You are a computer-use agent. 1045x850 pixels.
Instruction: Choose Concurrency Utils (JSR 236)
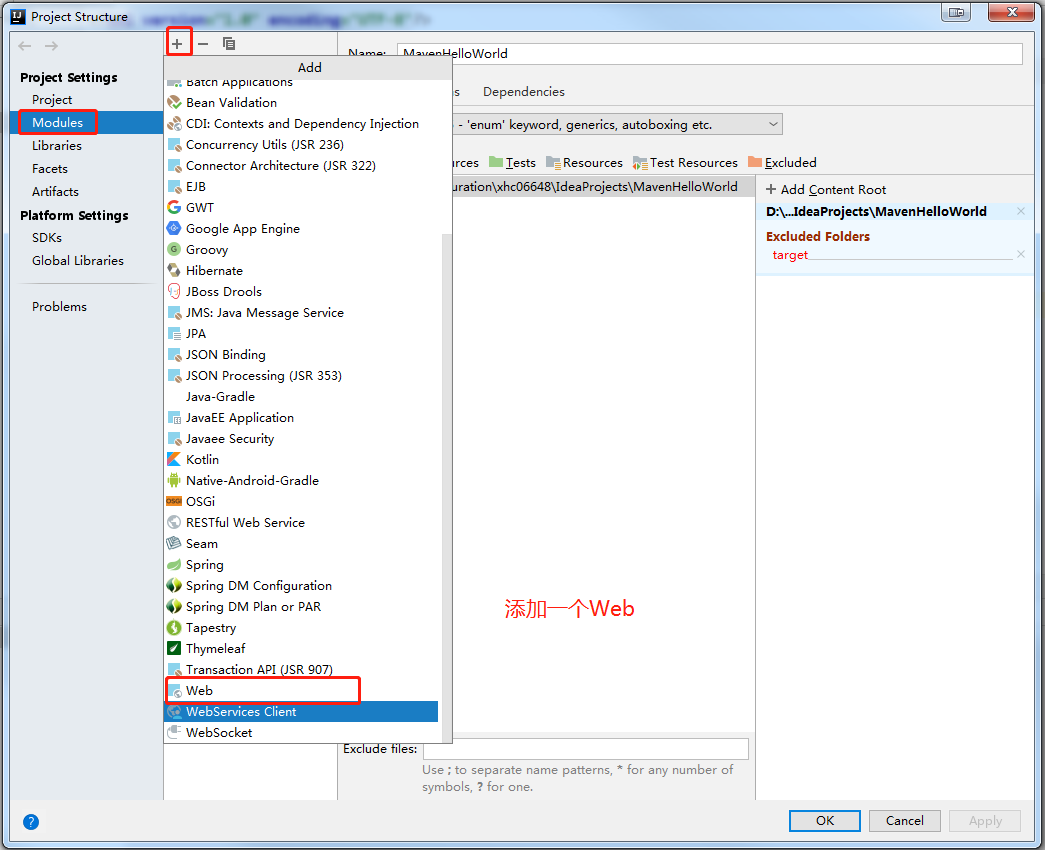tap(301, 145)
